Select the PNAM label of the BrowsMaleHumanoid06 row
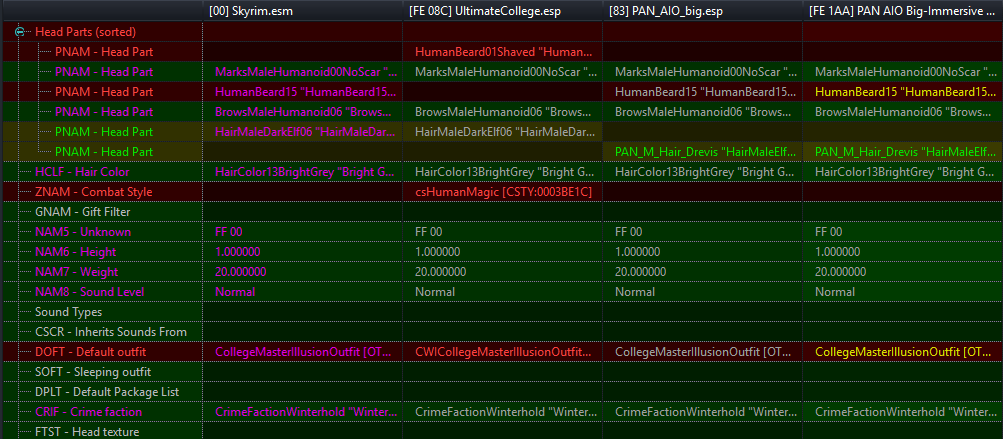 tap(104, 112)
